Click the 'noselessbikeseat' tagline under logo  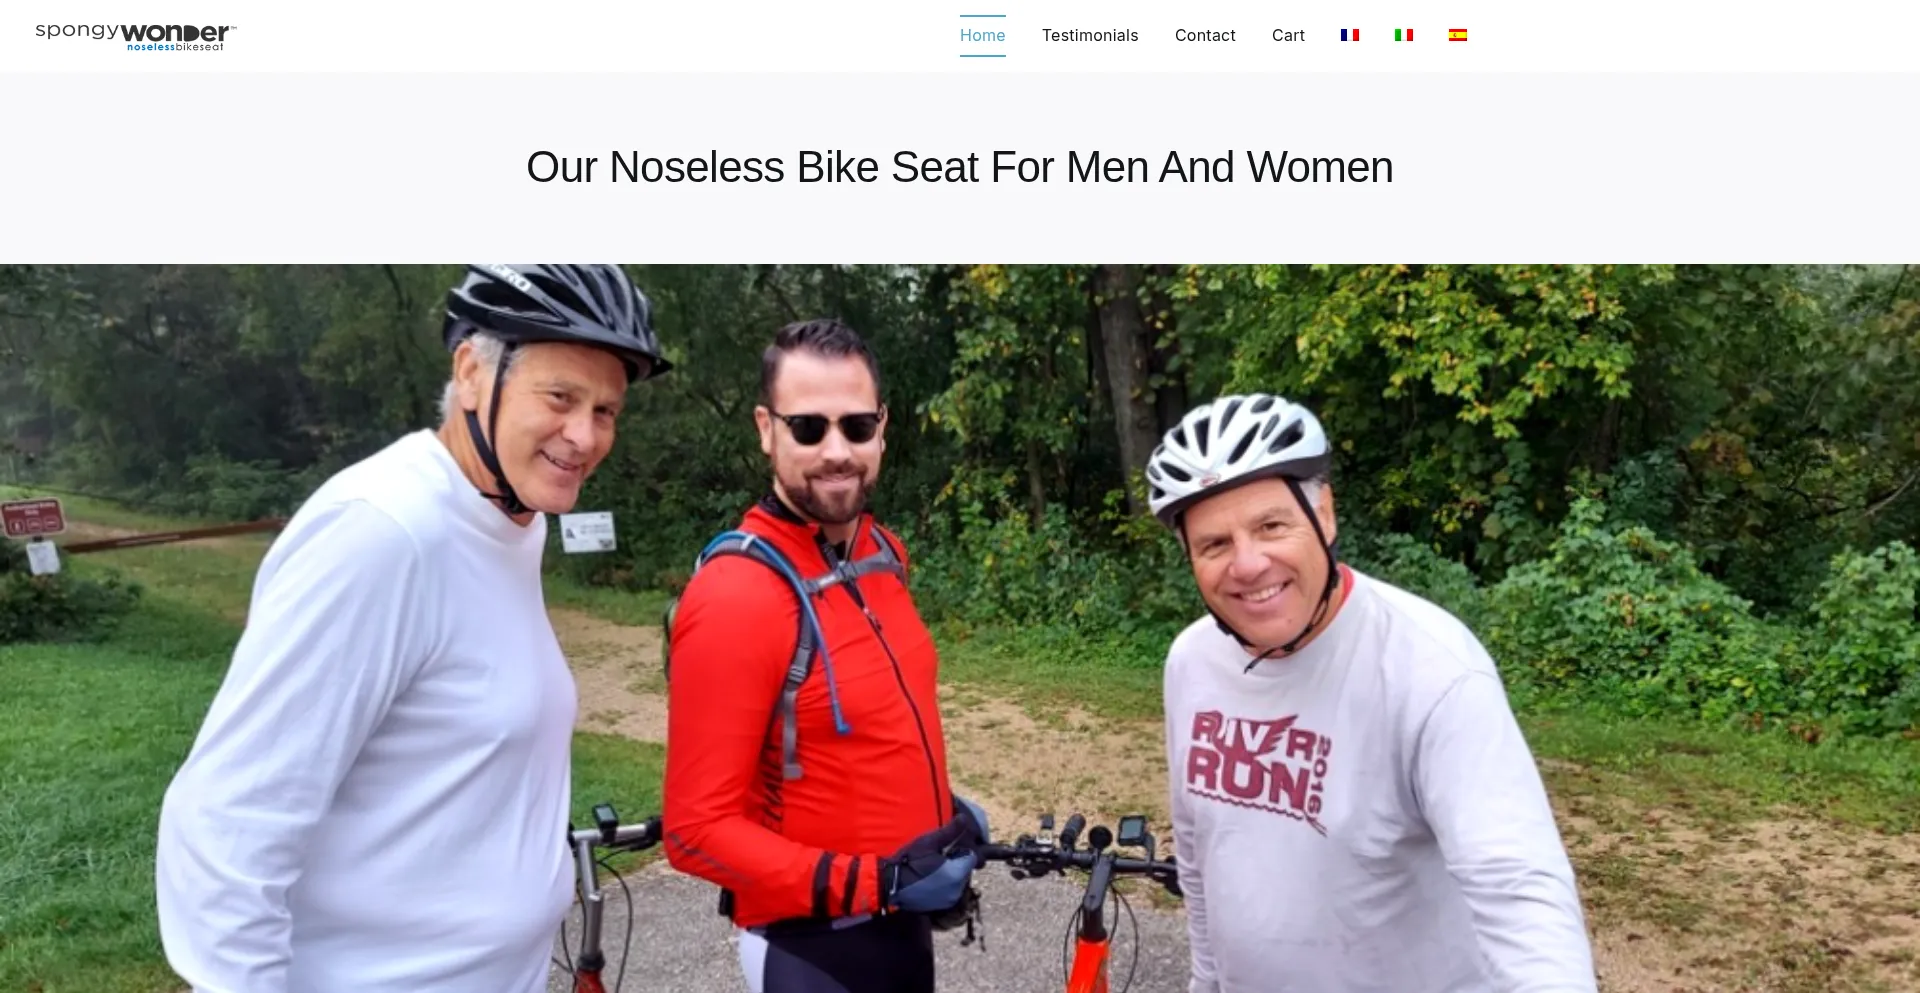tap(175, 47)
